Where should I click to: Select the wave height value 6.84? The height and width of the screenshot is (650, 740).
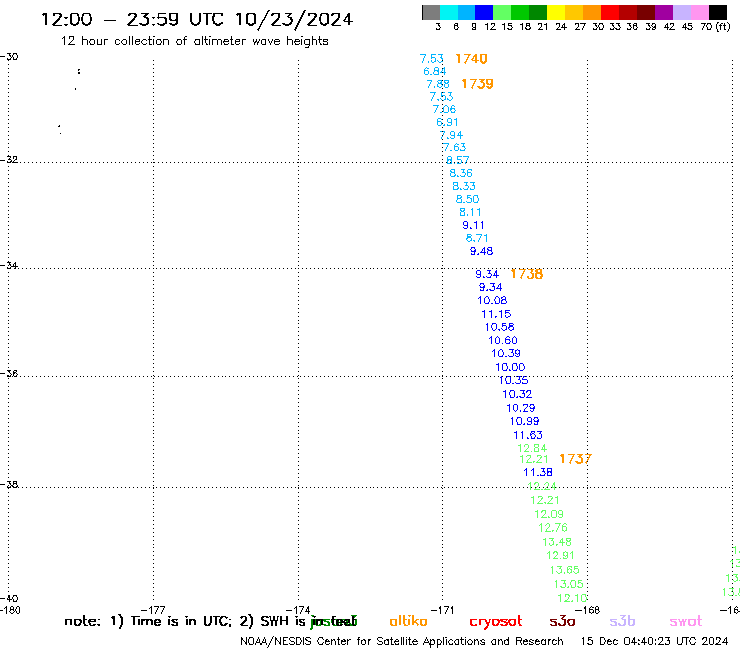click(x=435, y=71)
